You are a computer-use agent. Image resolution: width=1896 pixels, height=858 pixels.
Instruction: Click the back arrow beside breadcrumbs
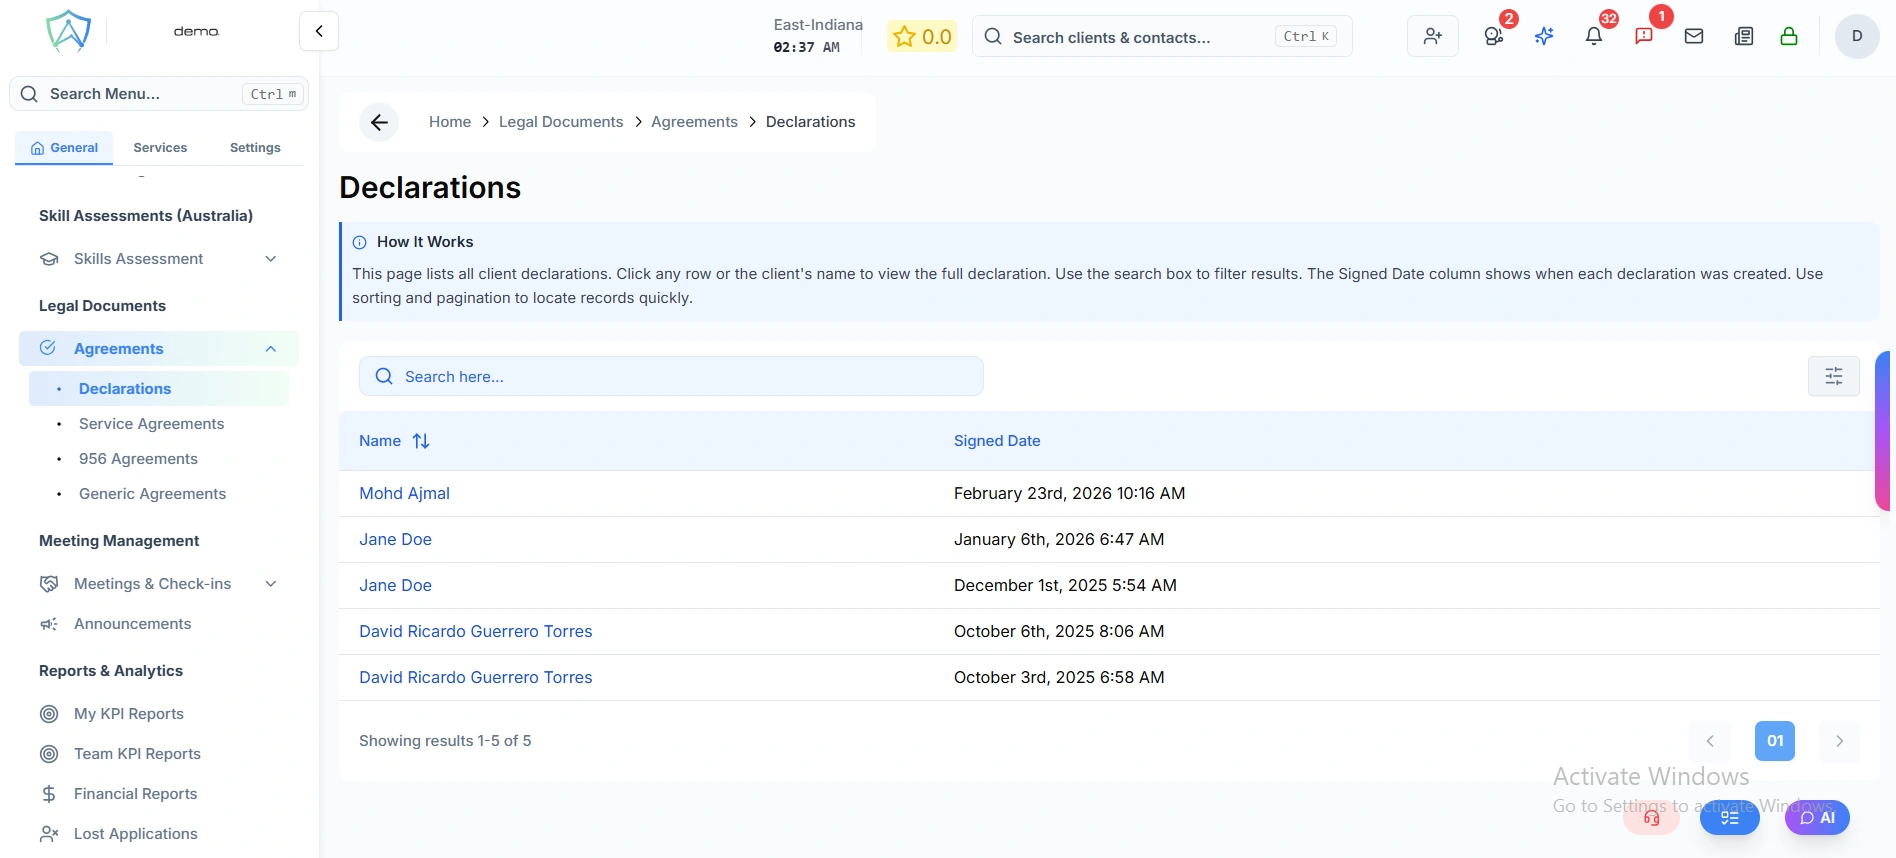coord(379,122)
